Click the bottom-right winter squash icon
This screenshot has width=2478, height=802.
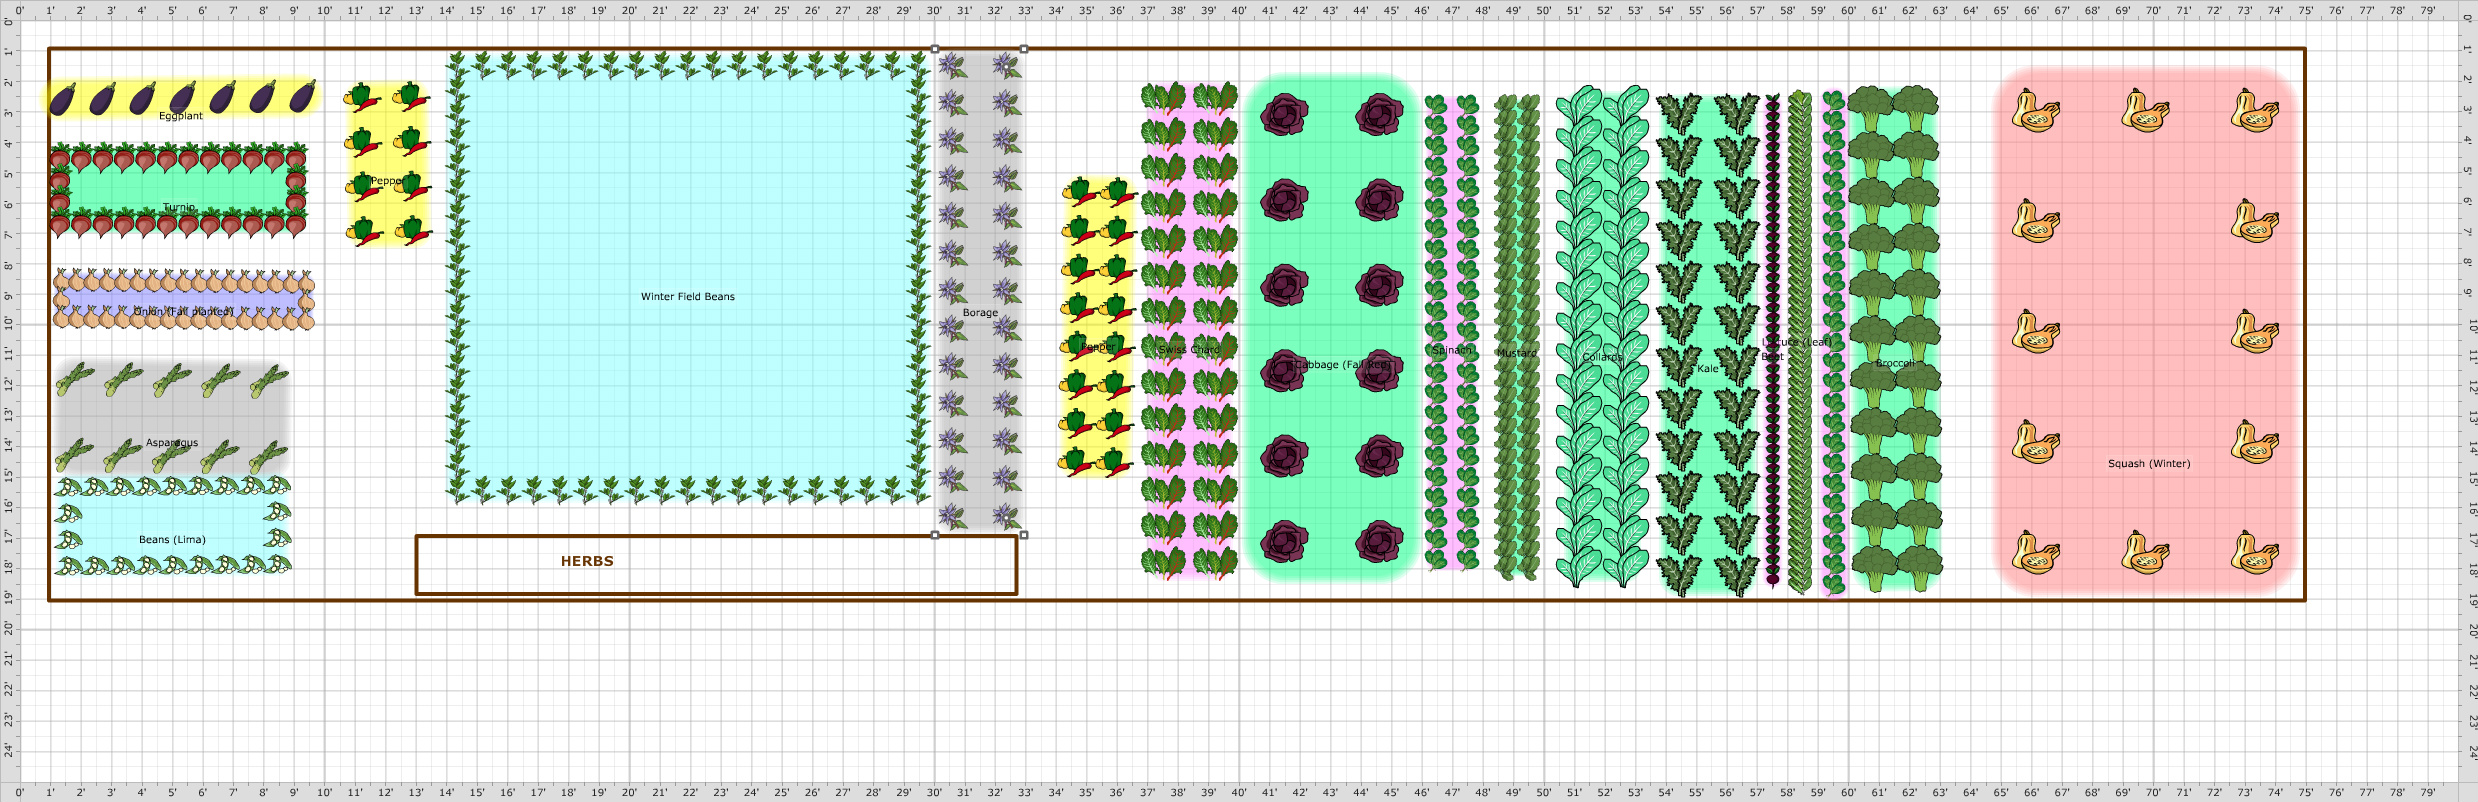(2254, 552)
